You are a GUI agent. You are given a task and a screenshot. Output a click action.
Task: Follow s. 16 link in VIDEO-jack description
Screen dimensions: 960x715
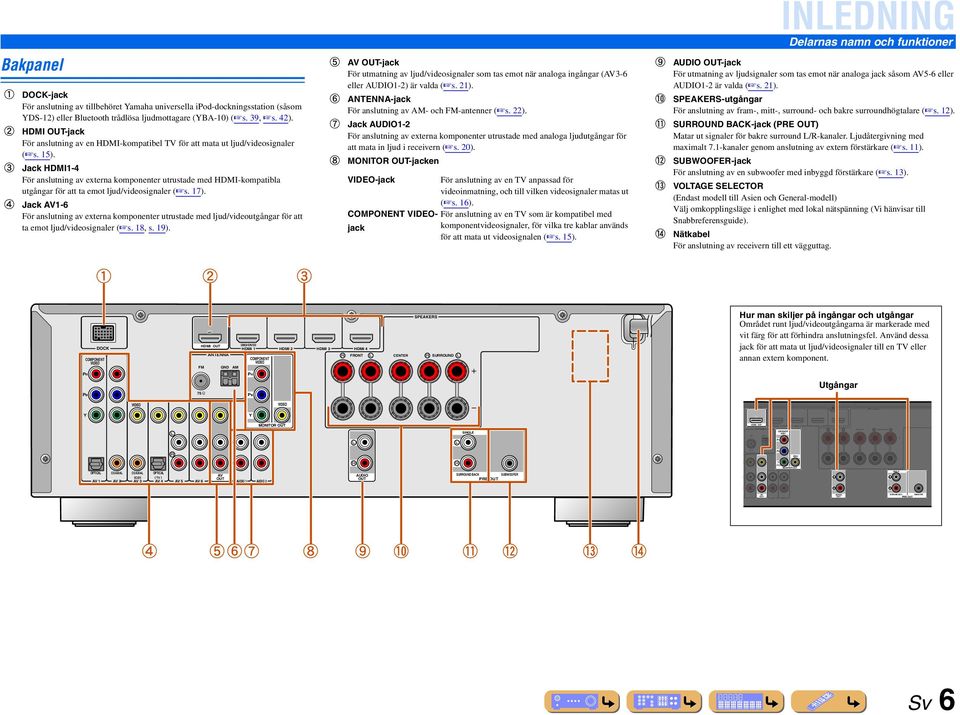point(456,203)
